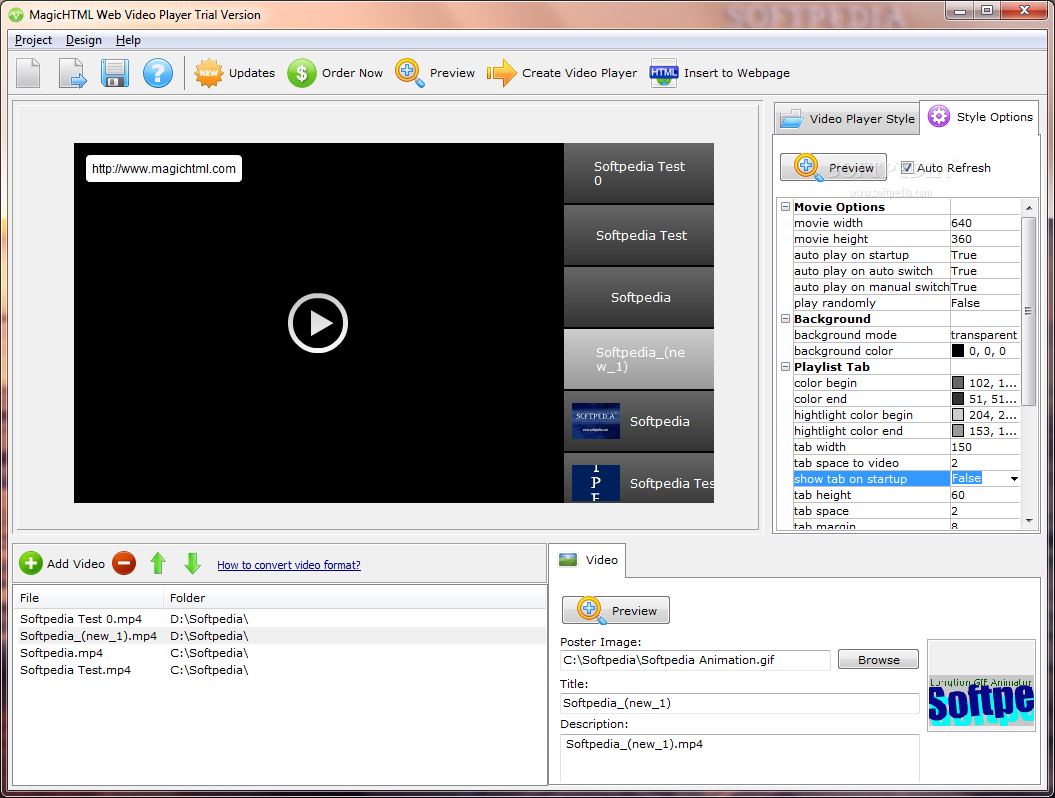
Task: Remove video with red minus icon
Action: pyautogui.click(x=124, y=563)
